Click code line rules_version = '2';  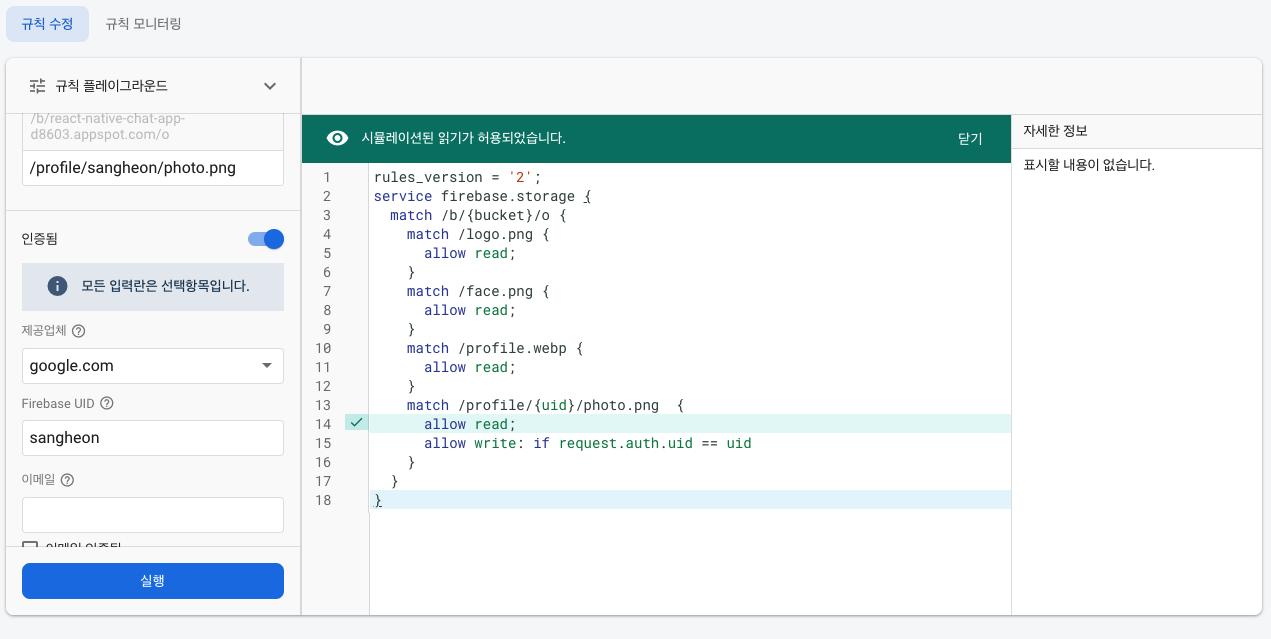tap(457, 177)
